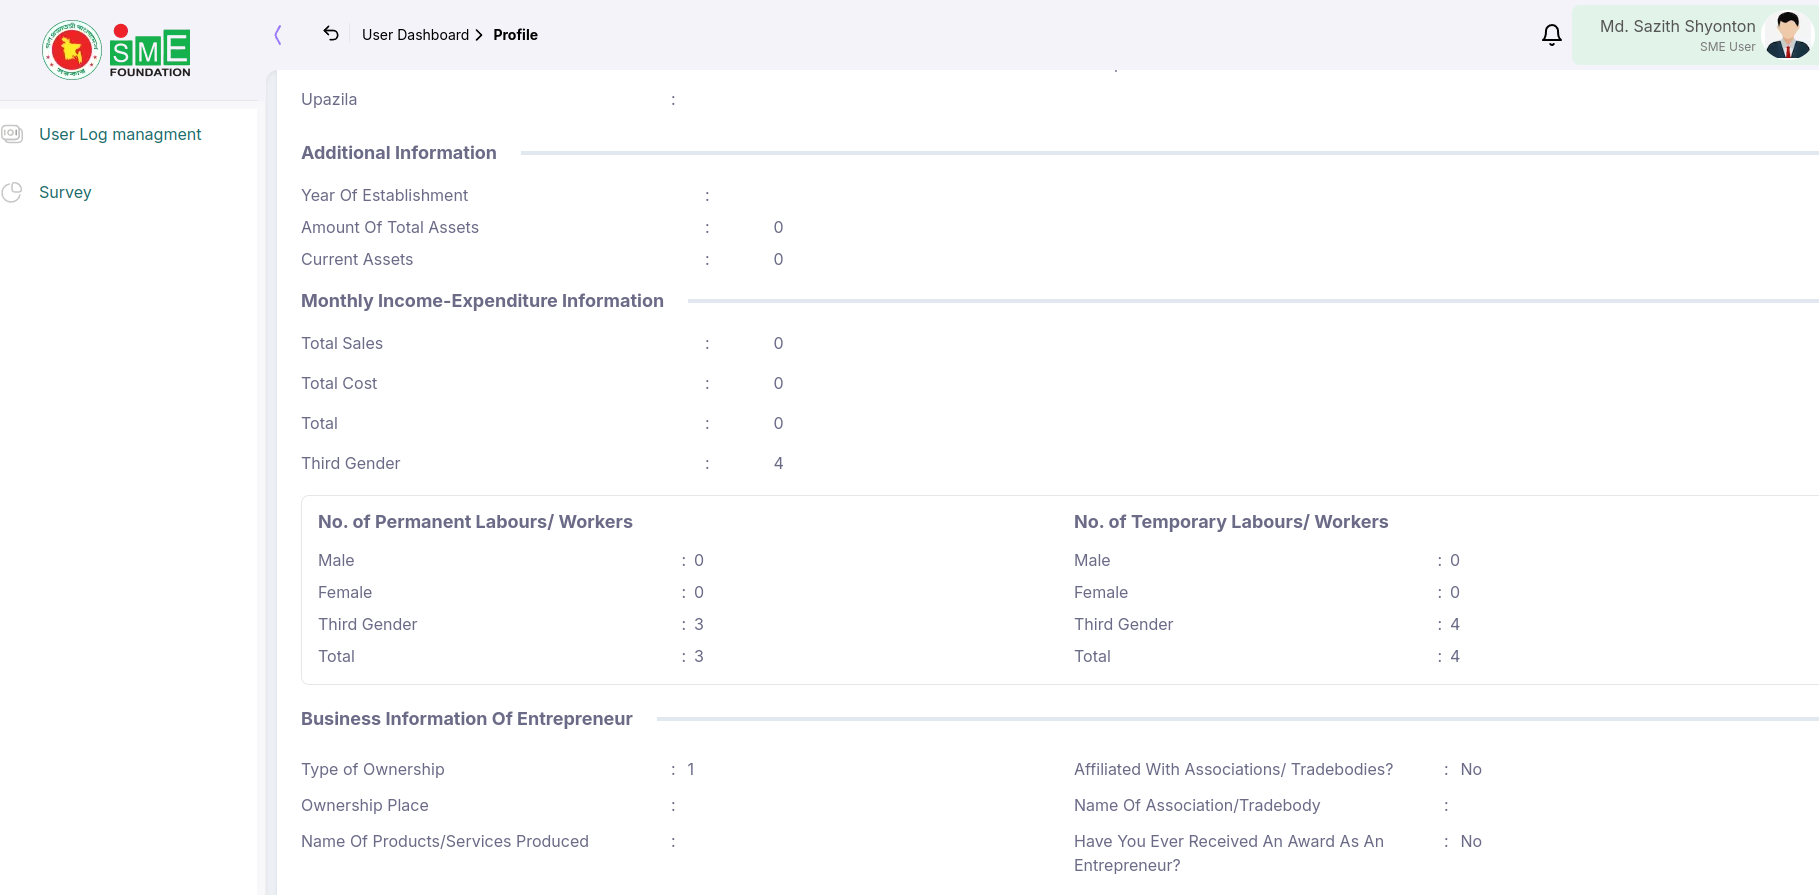Click the Additional Information heading

tap(399, 153)
